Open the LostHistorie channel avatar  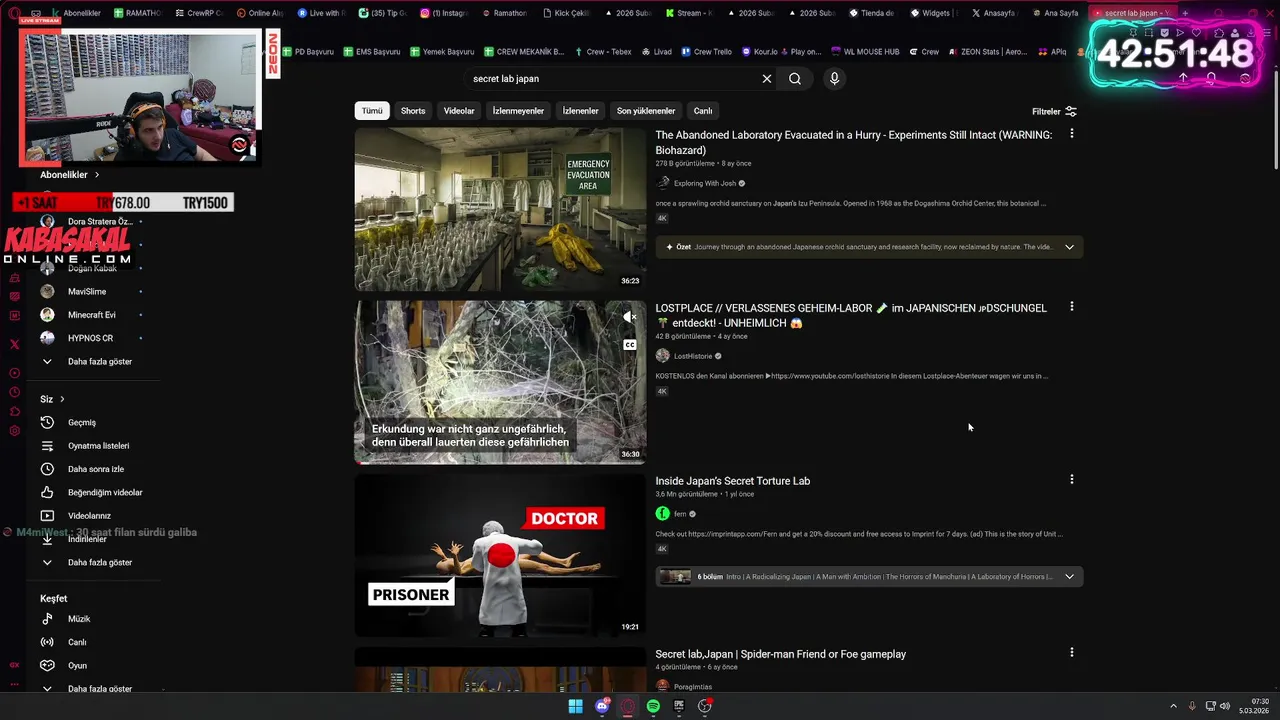[662, 356]
